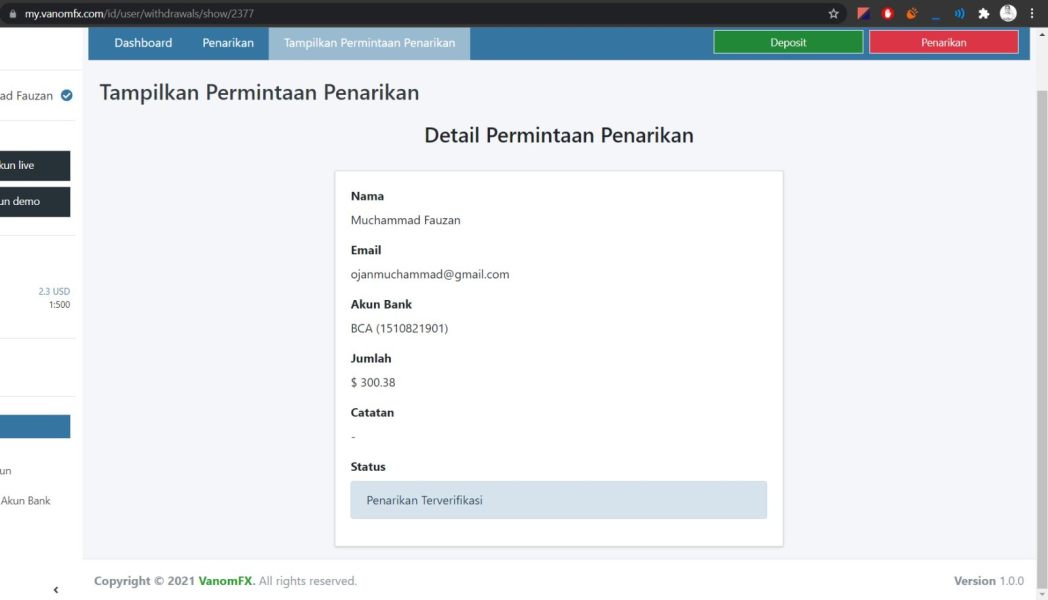Click the Nama field label
1048x600 pixels.
tap(367, 196)
